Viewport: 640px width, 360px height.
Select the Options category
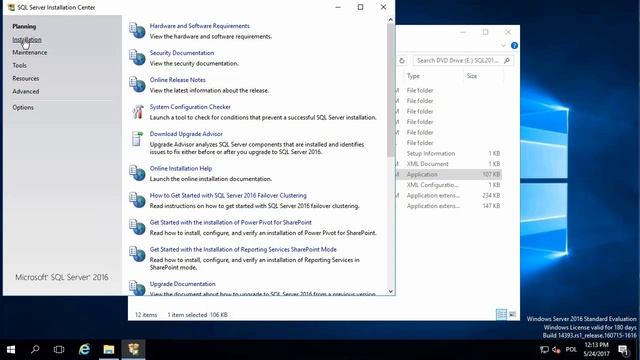tap(23, 107)
